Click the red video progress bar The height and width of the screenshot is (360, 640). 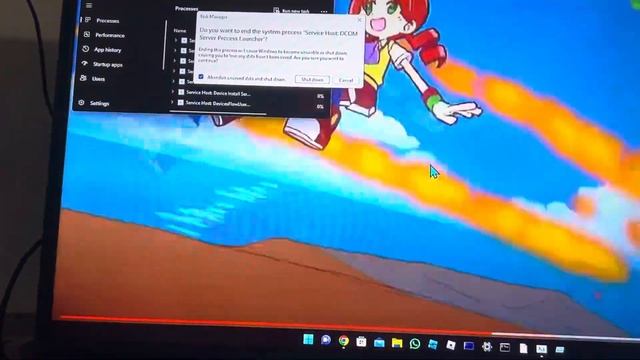click(x=276, y=325)
